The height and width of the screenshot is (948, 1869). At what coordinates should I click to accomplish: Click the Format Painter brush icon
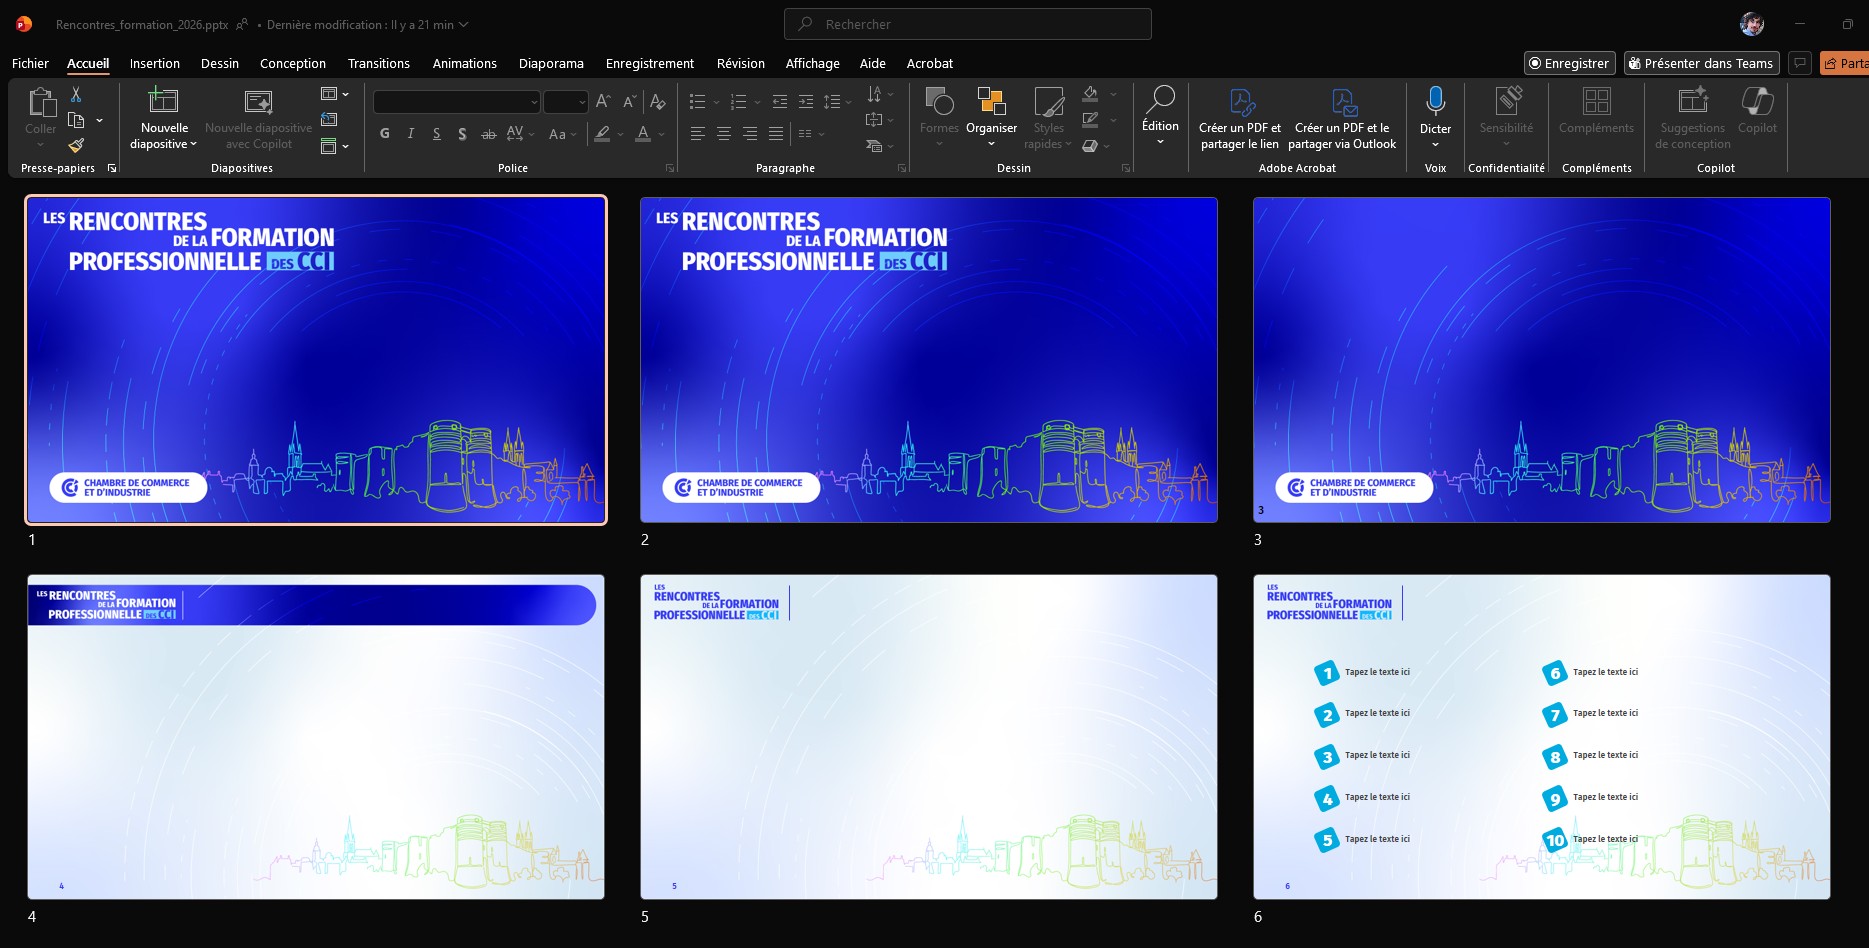click(x=76, y=145)
